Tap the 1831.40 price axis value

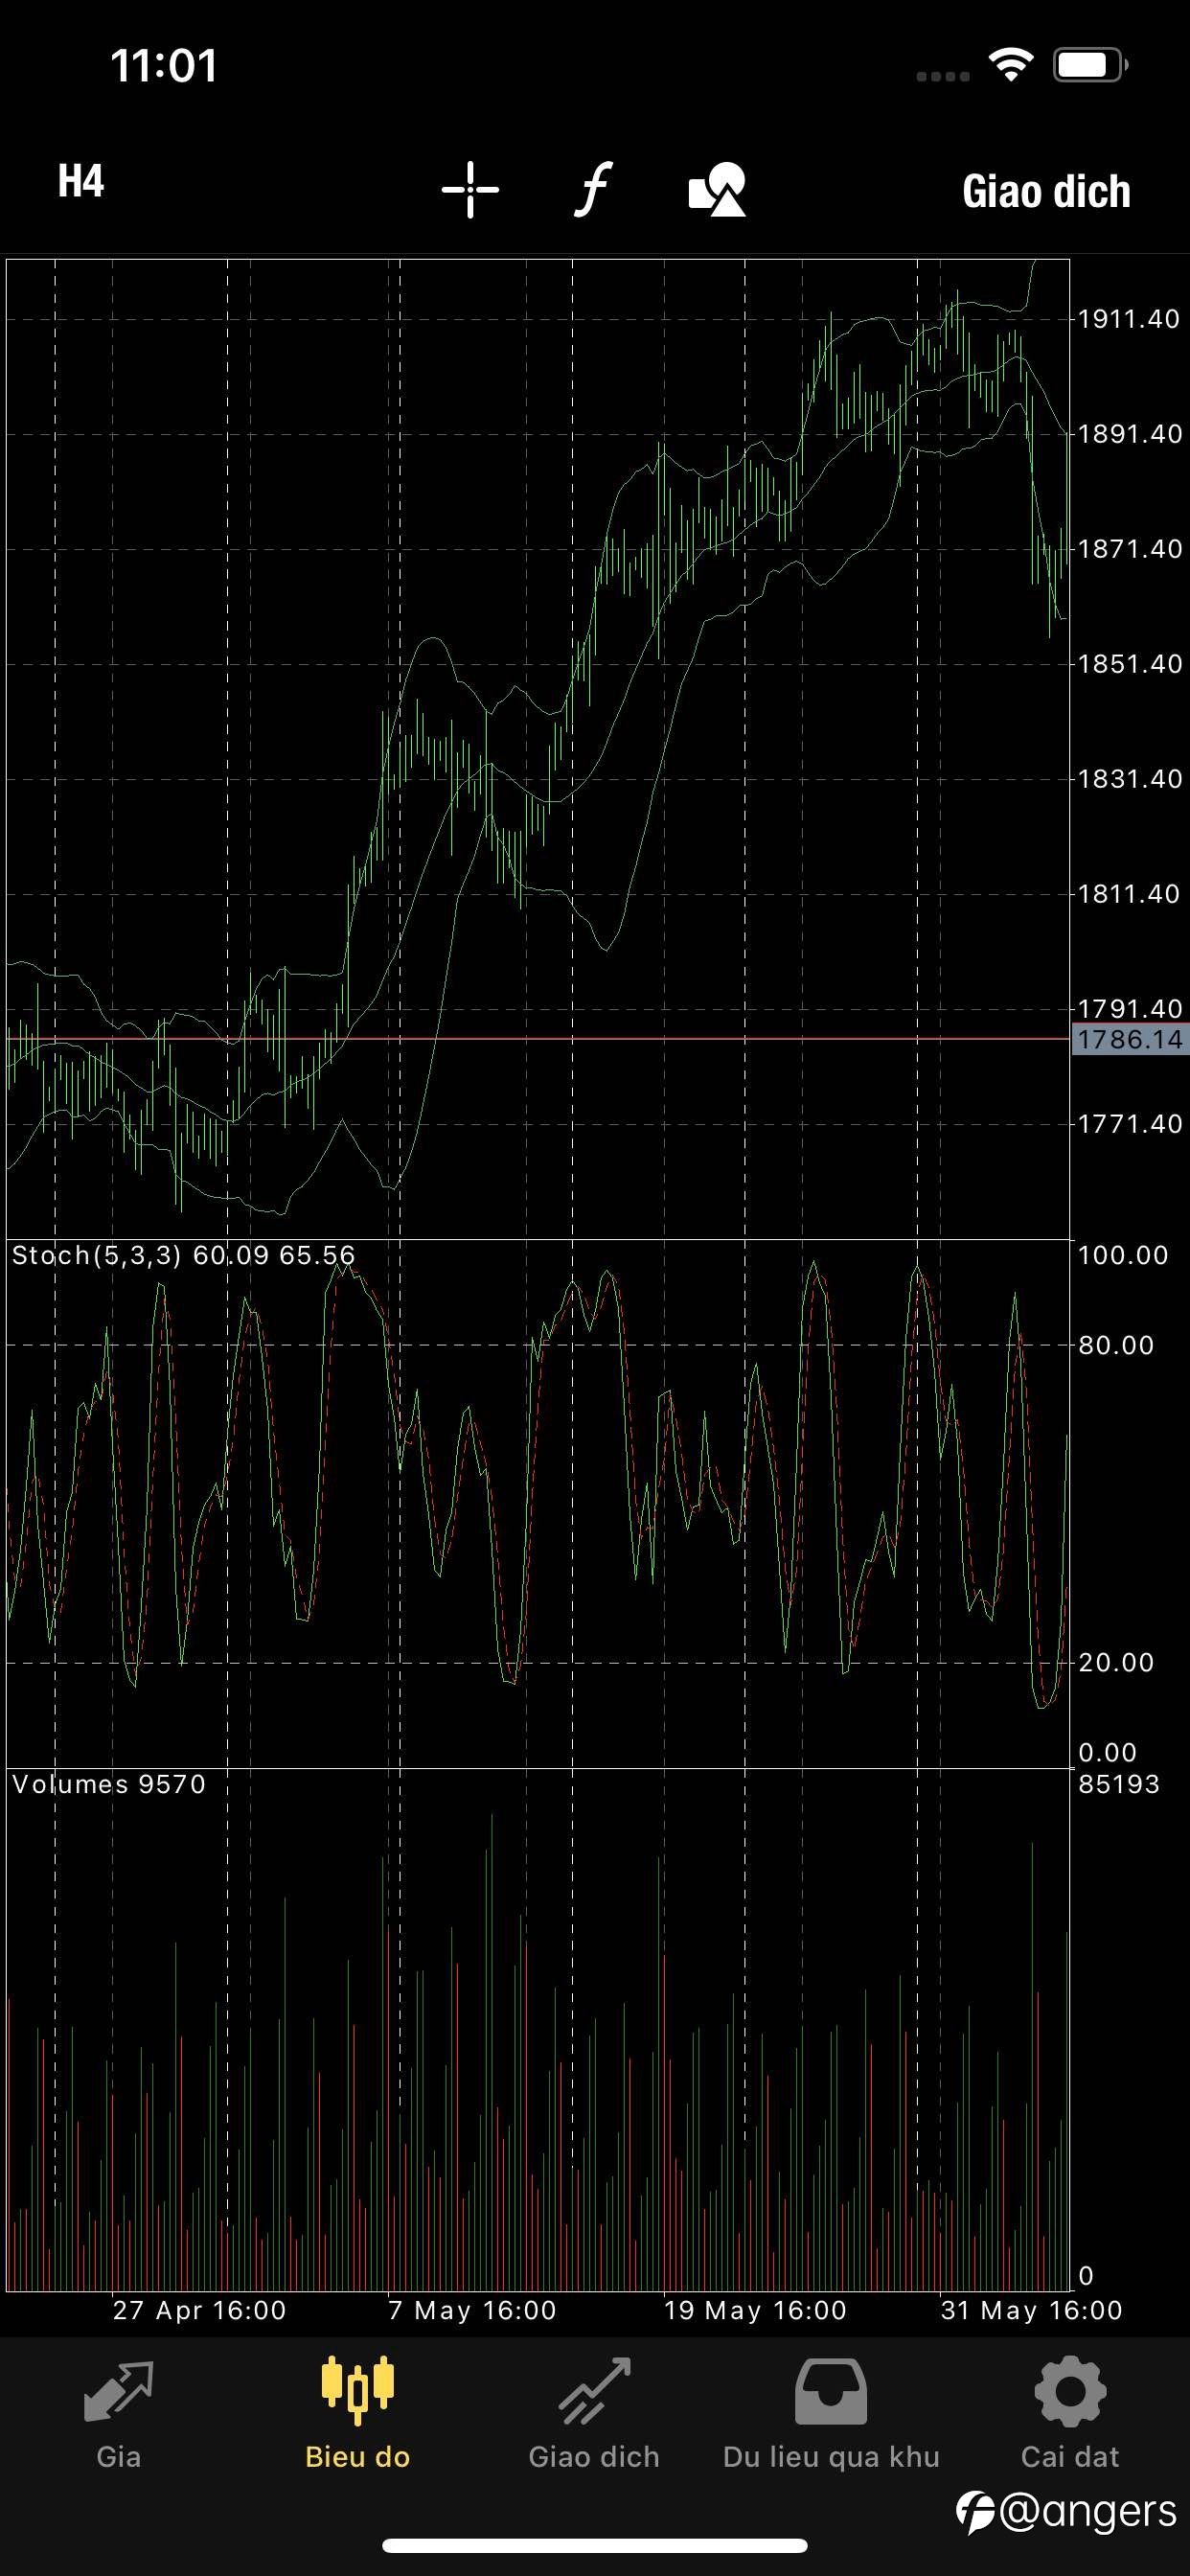(1129, 779)
